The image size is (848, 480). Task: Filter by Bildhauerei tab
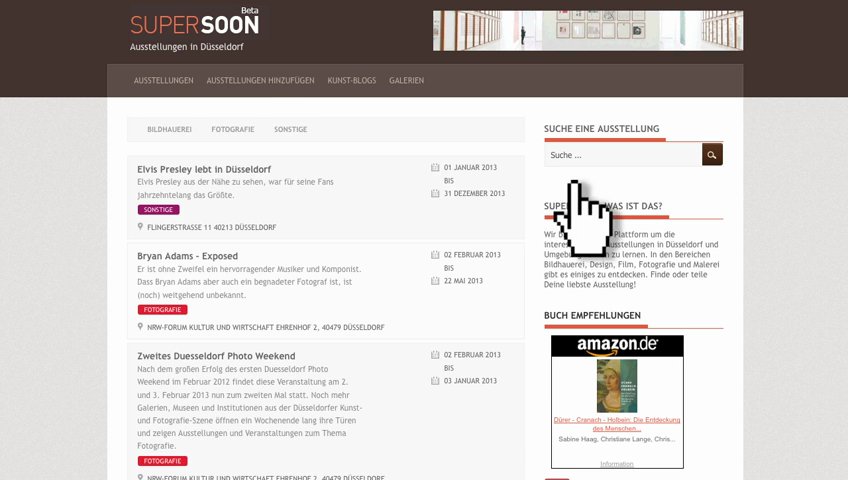(169, 130)
